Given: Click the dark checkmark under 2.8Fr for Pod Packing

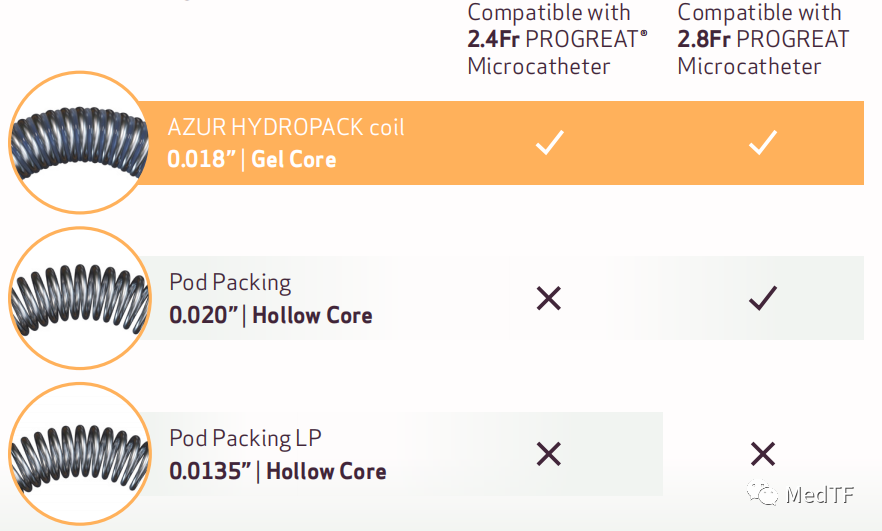Looking at the screenshot, I should (x=763, y=298).
